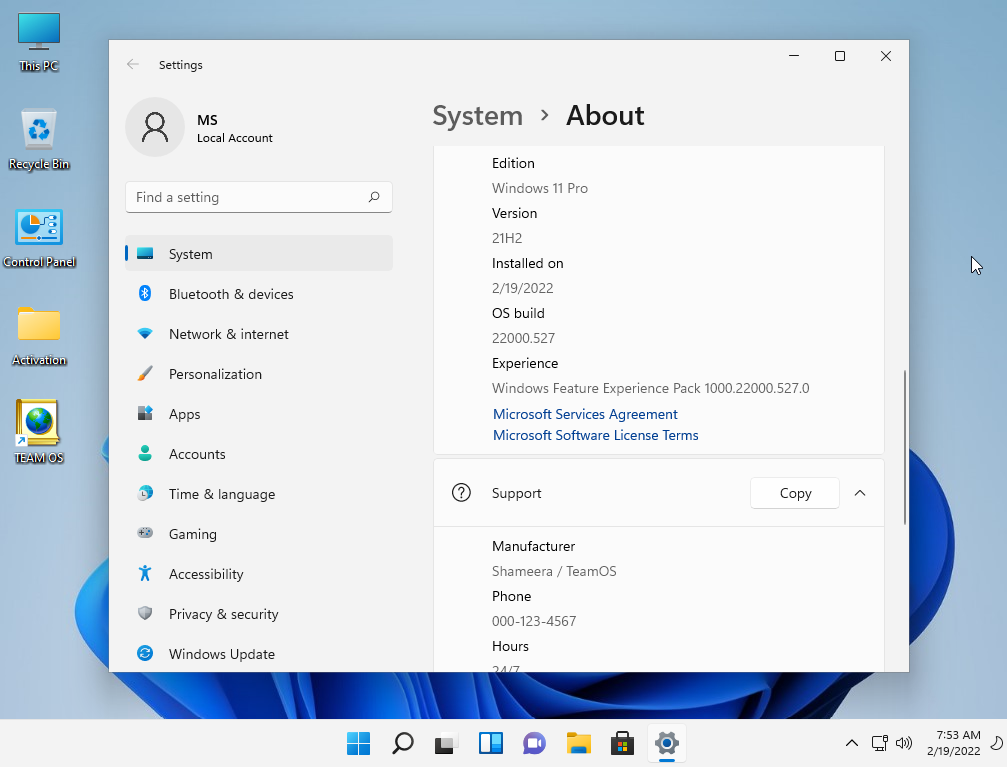Open Personalization settings
Viewport: 1007px width, 767px height.
tap(259, 374)
